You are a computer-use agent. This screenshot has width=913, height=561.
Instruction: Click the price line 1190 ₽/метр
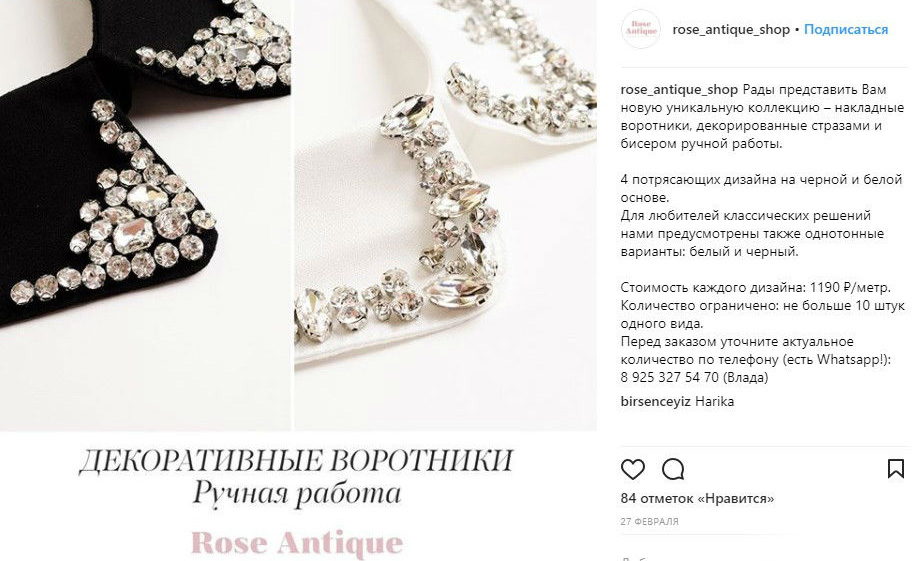(756, 288)
